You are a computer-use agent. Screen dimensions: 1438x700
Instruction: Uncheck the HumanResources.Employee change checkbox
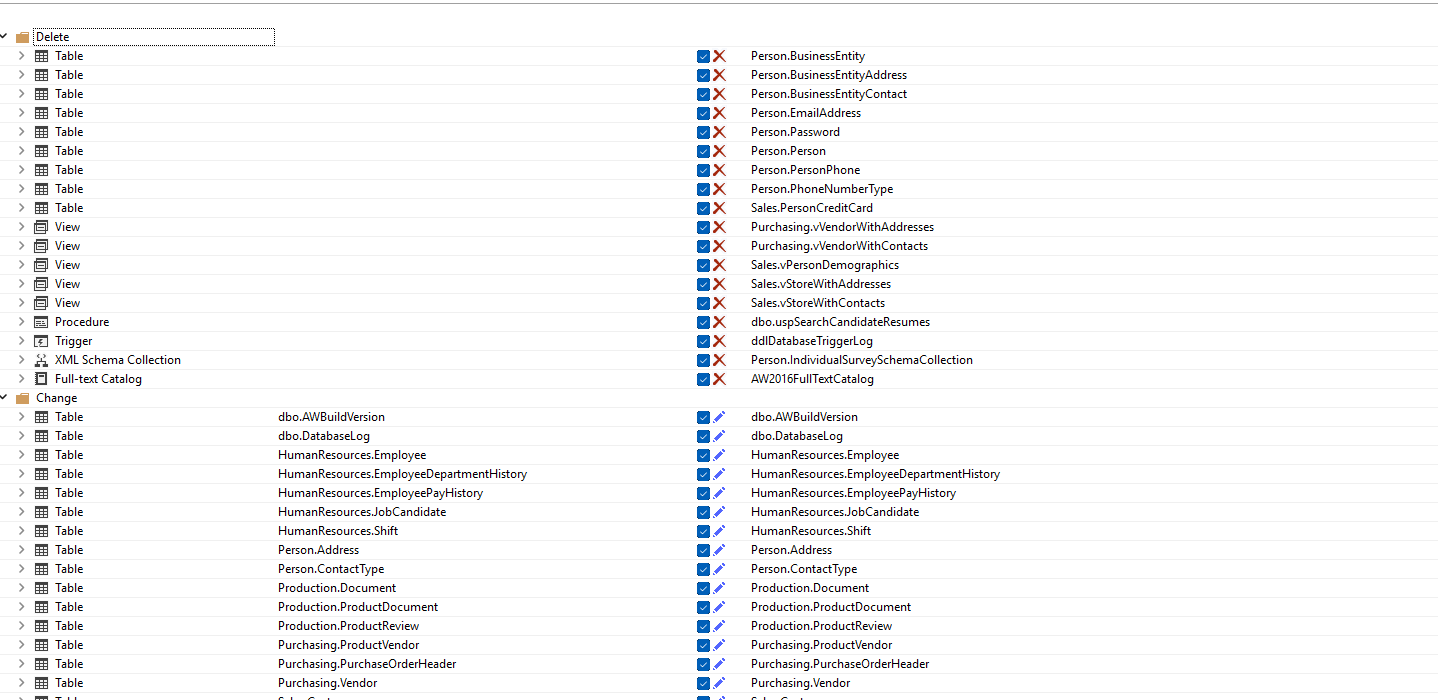click(703, 455)
